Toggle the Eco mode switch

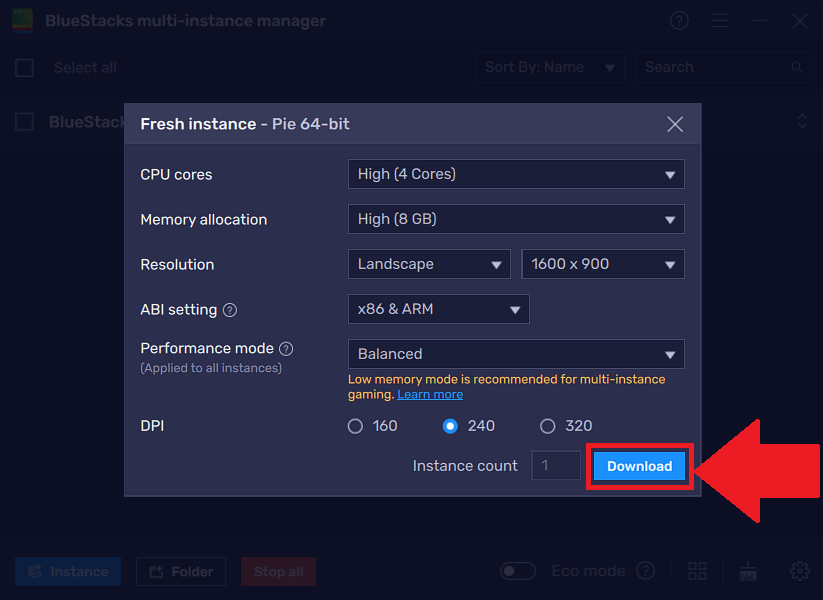click(518, 571)
